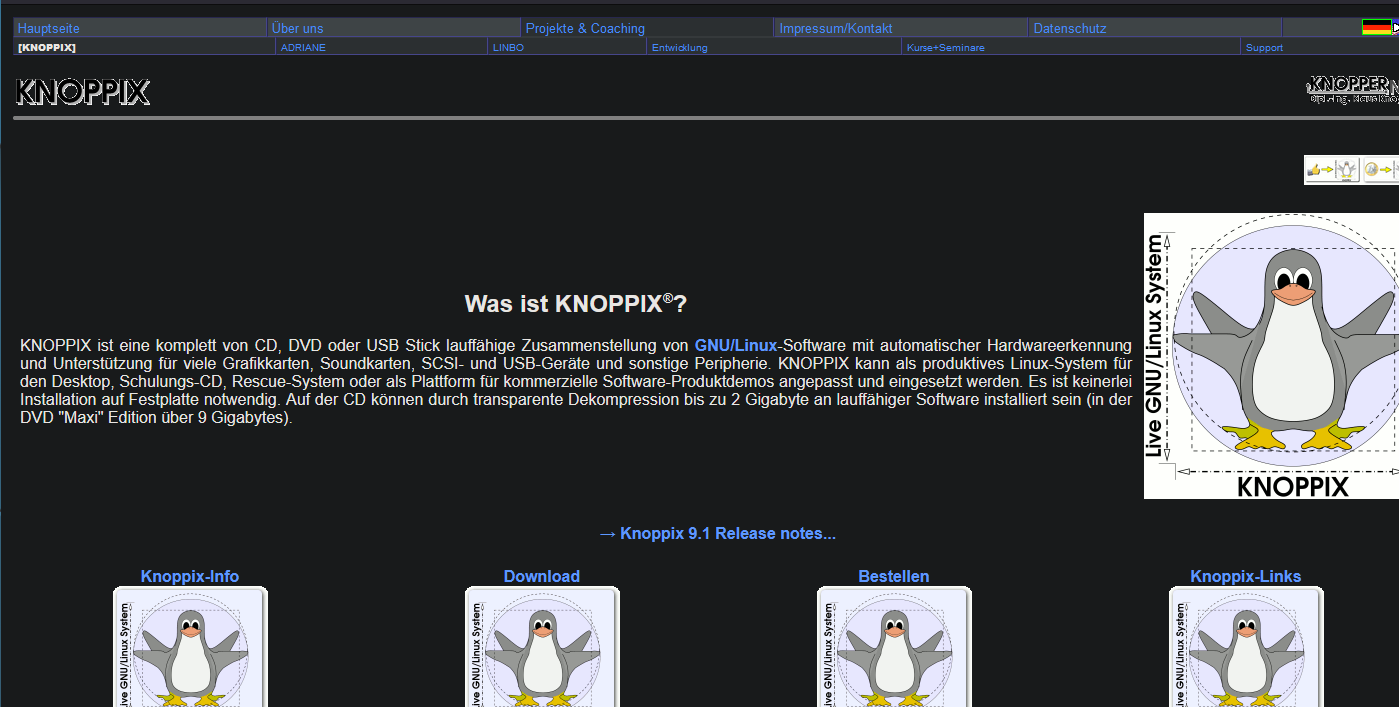Viewport: 1399px width, 707px height.
Task: Open the Support submenu item
Action: pos(1264,47)
